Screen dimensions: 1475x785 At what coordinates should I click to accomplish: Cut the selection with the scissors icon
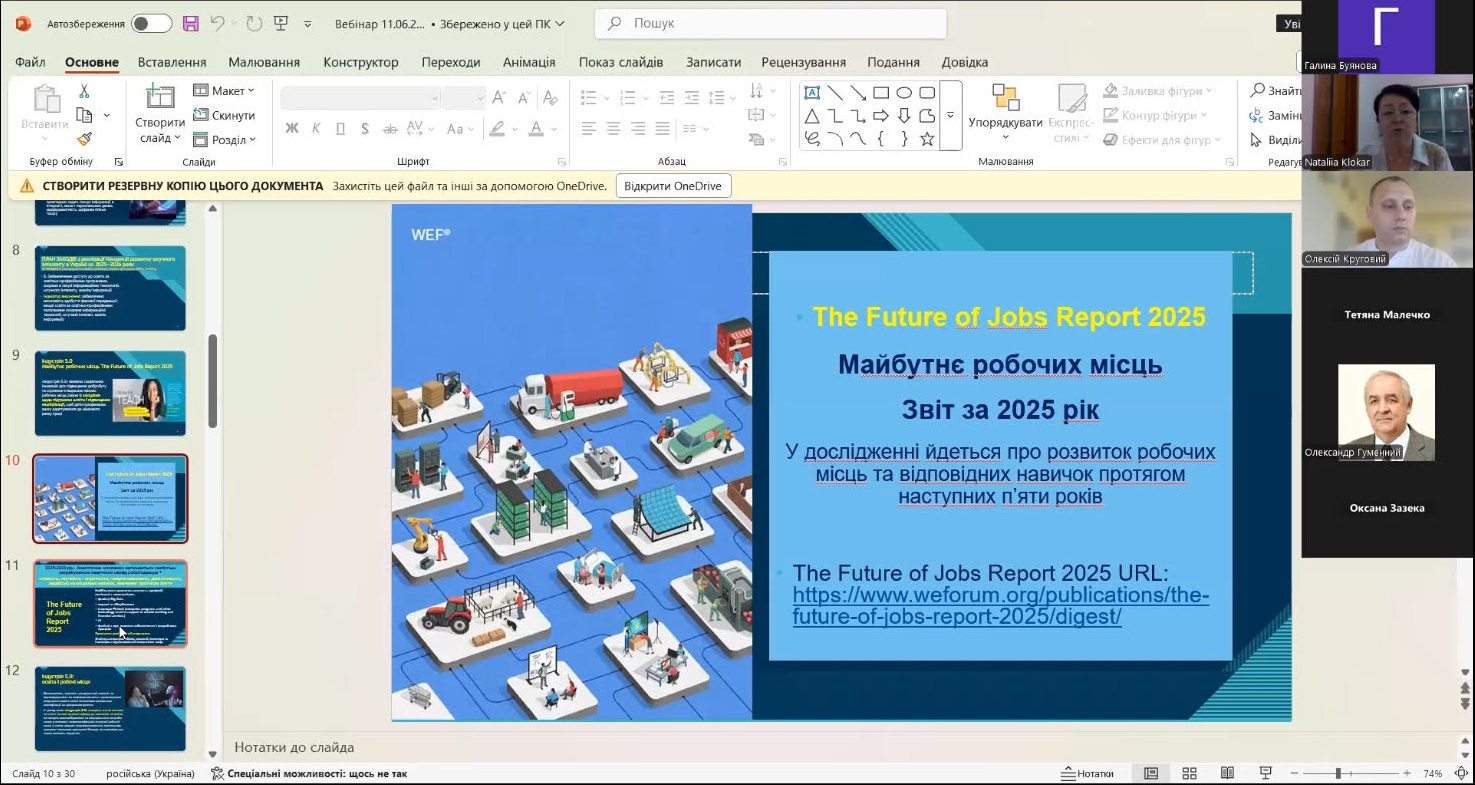84,91
